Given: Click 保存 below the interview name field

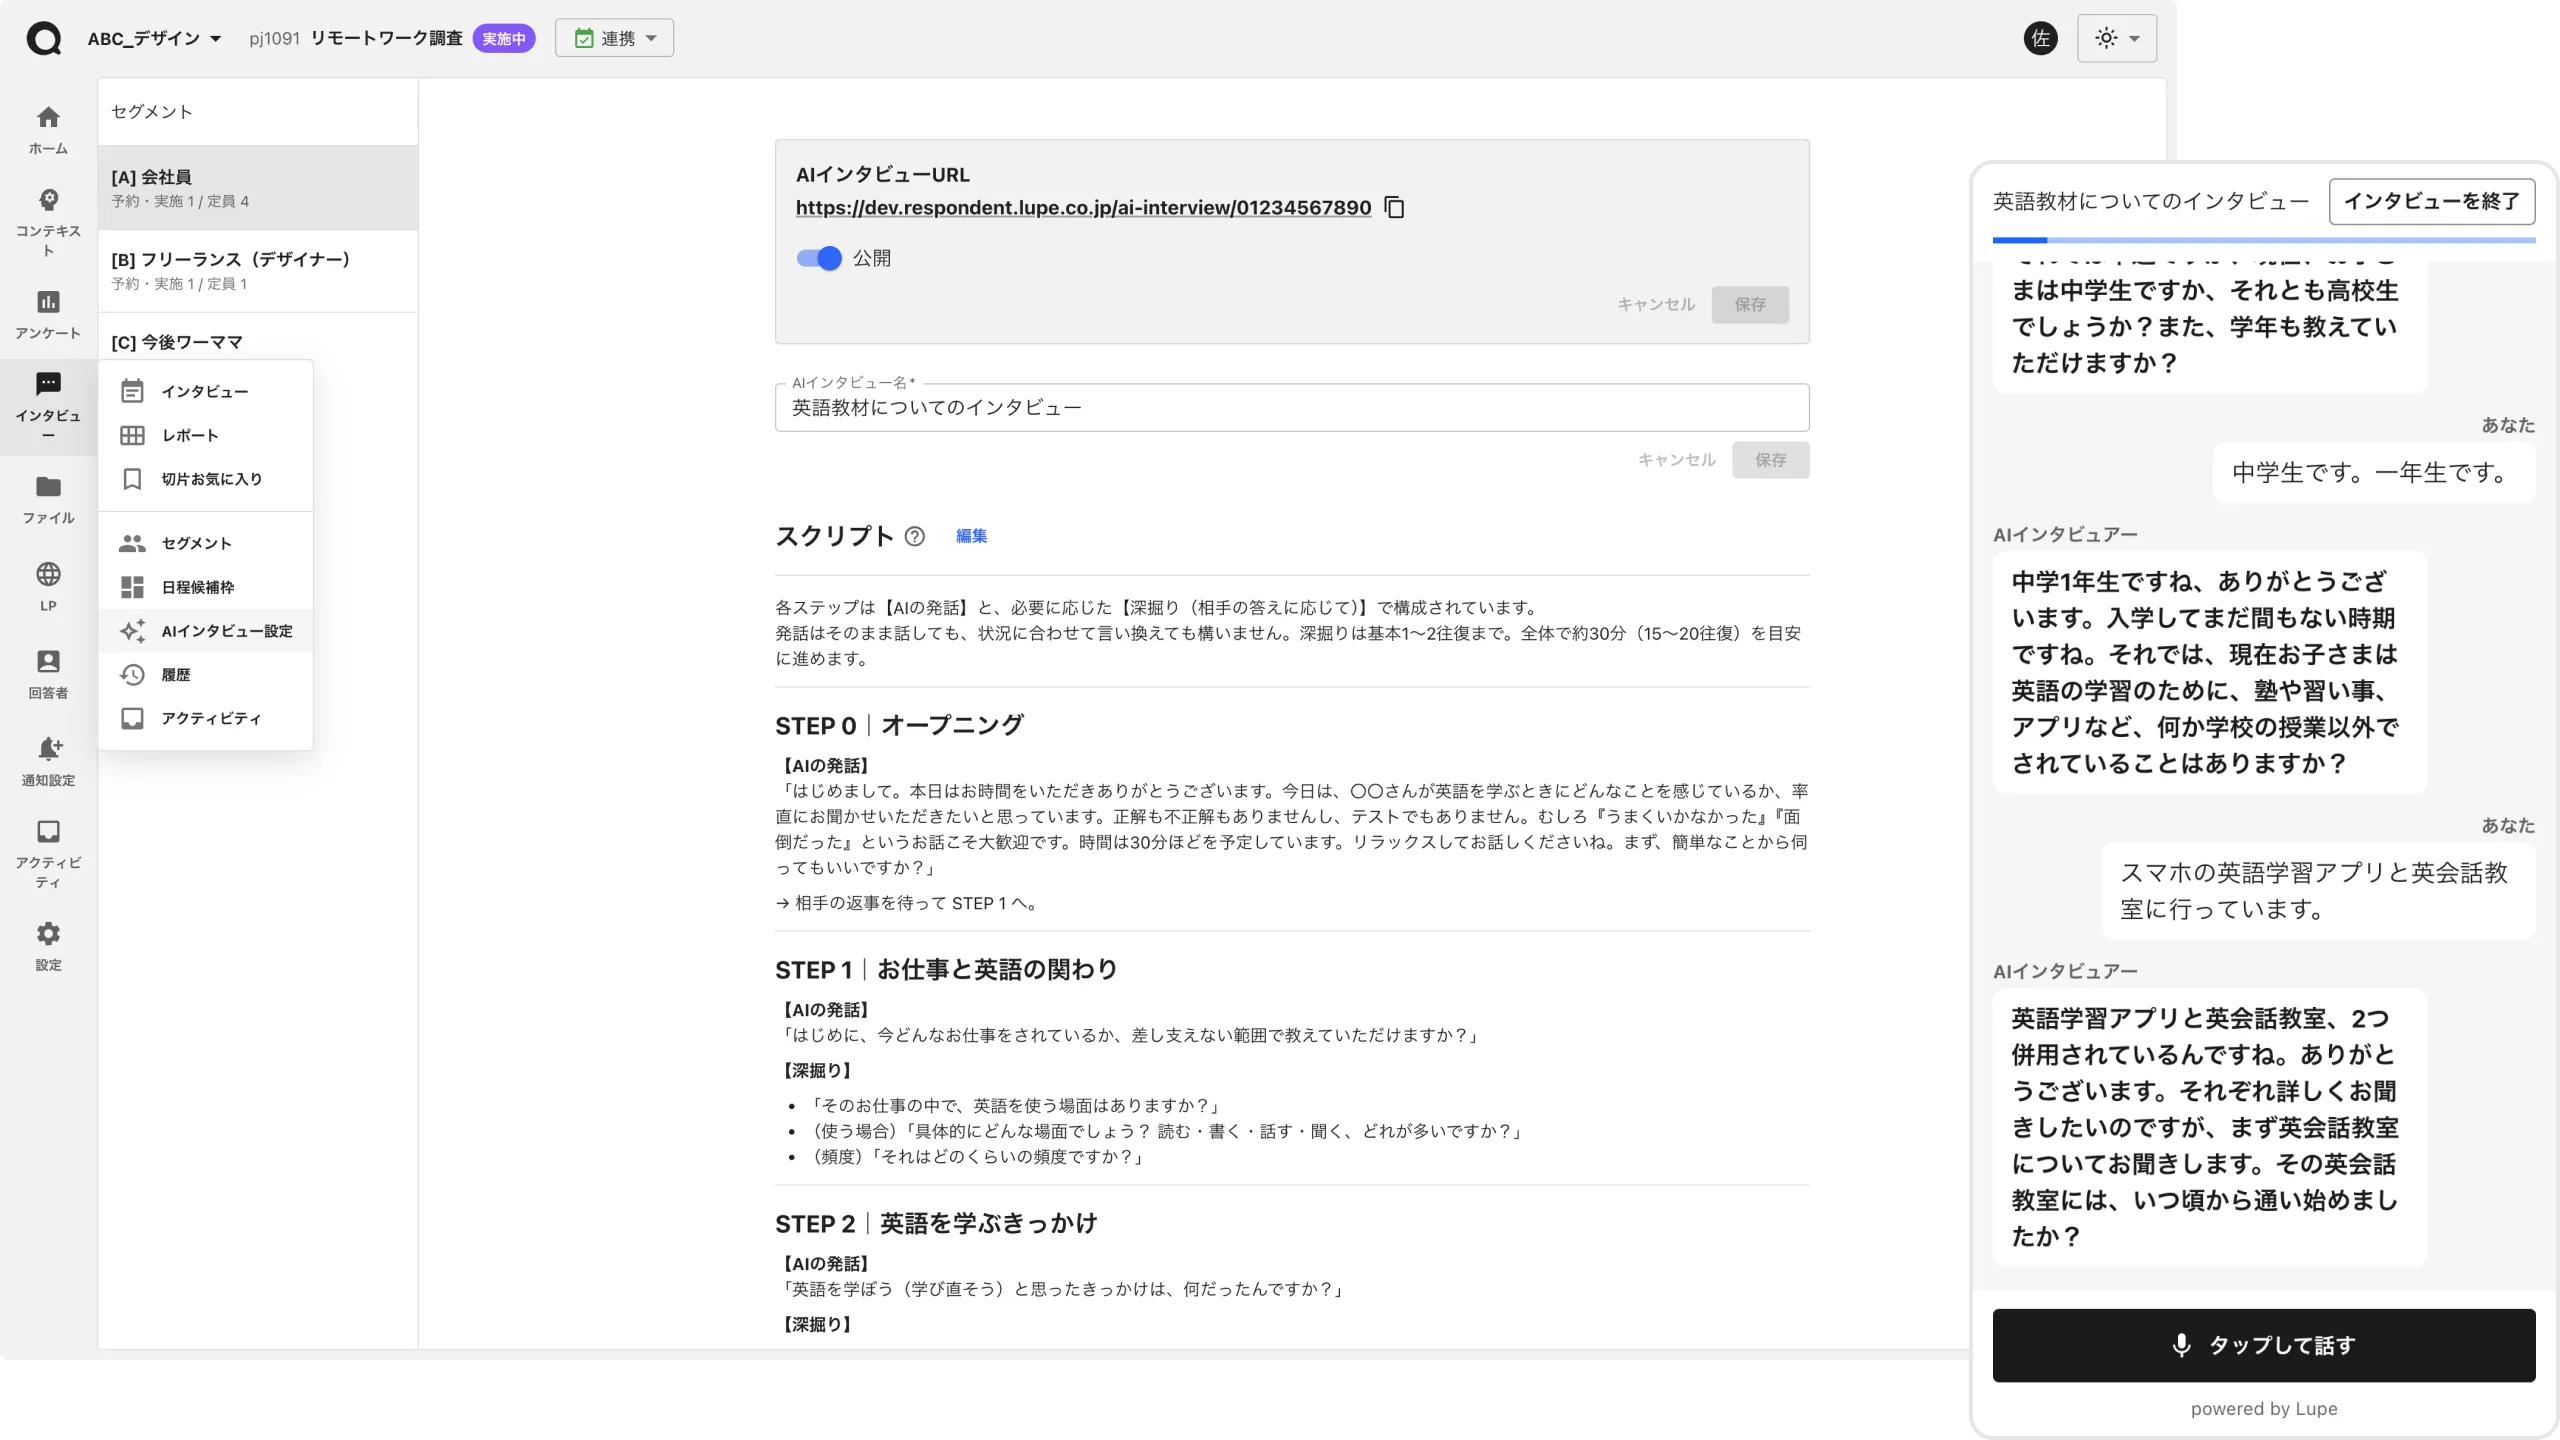Looking at the screenshot, I should point(1770,460).
